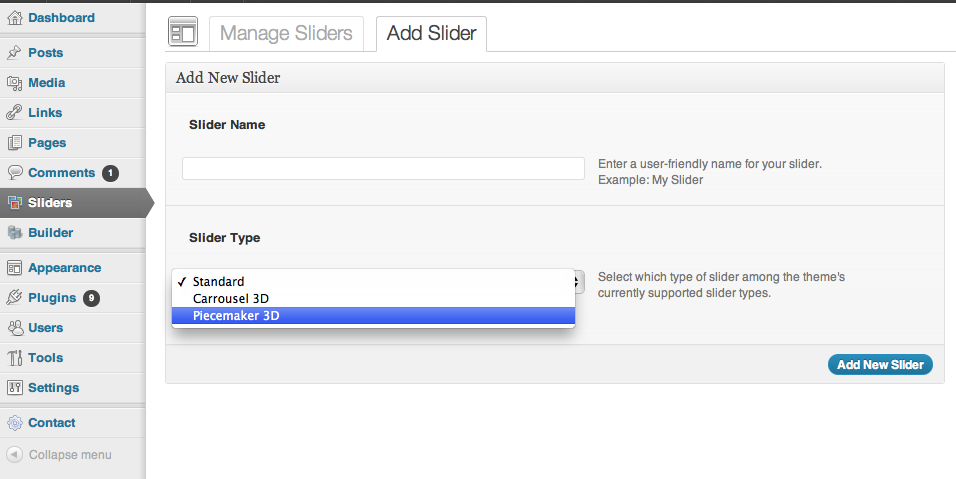Click the Posts pushpin icon
956x479 pixels.
(14, 52)
